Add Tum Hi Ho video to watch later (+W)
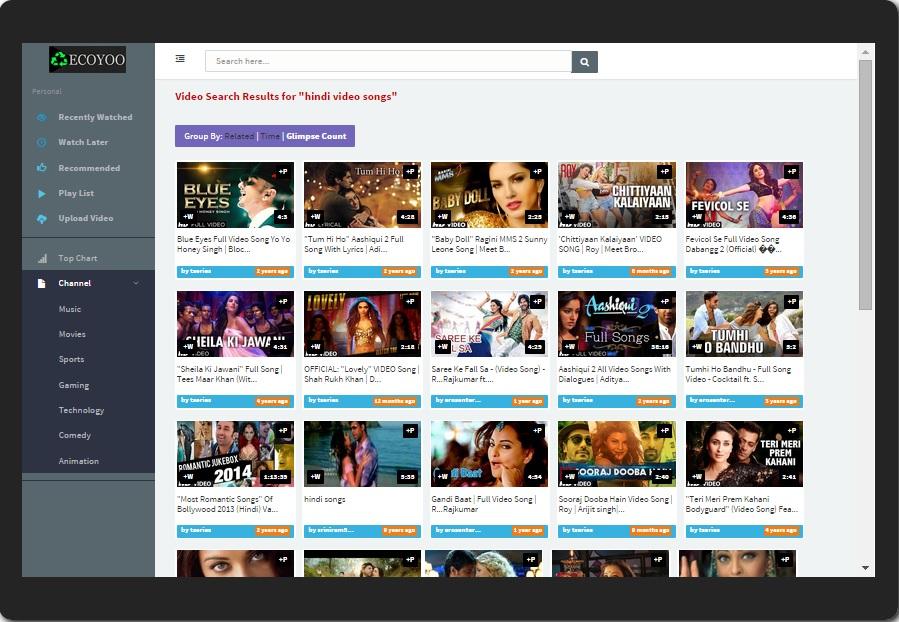This screenshot has height=622, width=899. pos(315,217)
